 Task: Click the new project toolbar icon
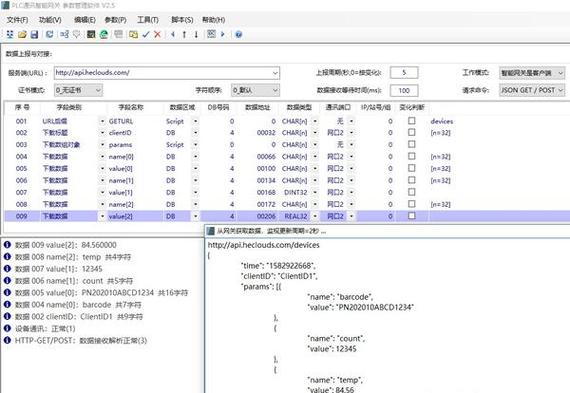(10, 34)
